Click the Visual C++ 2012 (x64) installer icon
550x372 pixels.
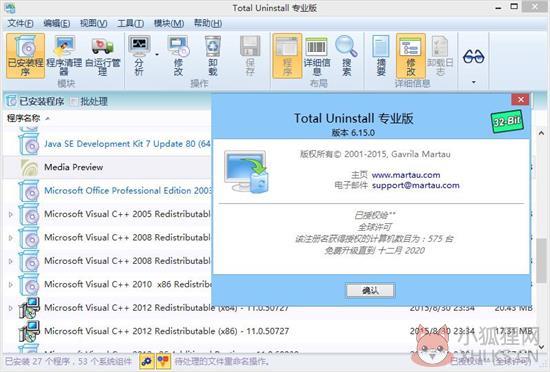click(29, 307)
